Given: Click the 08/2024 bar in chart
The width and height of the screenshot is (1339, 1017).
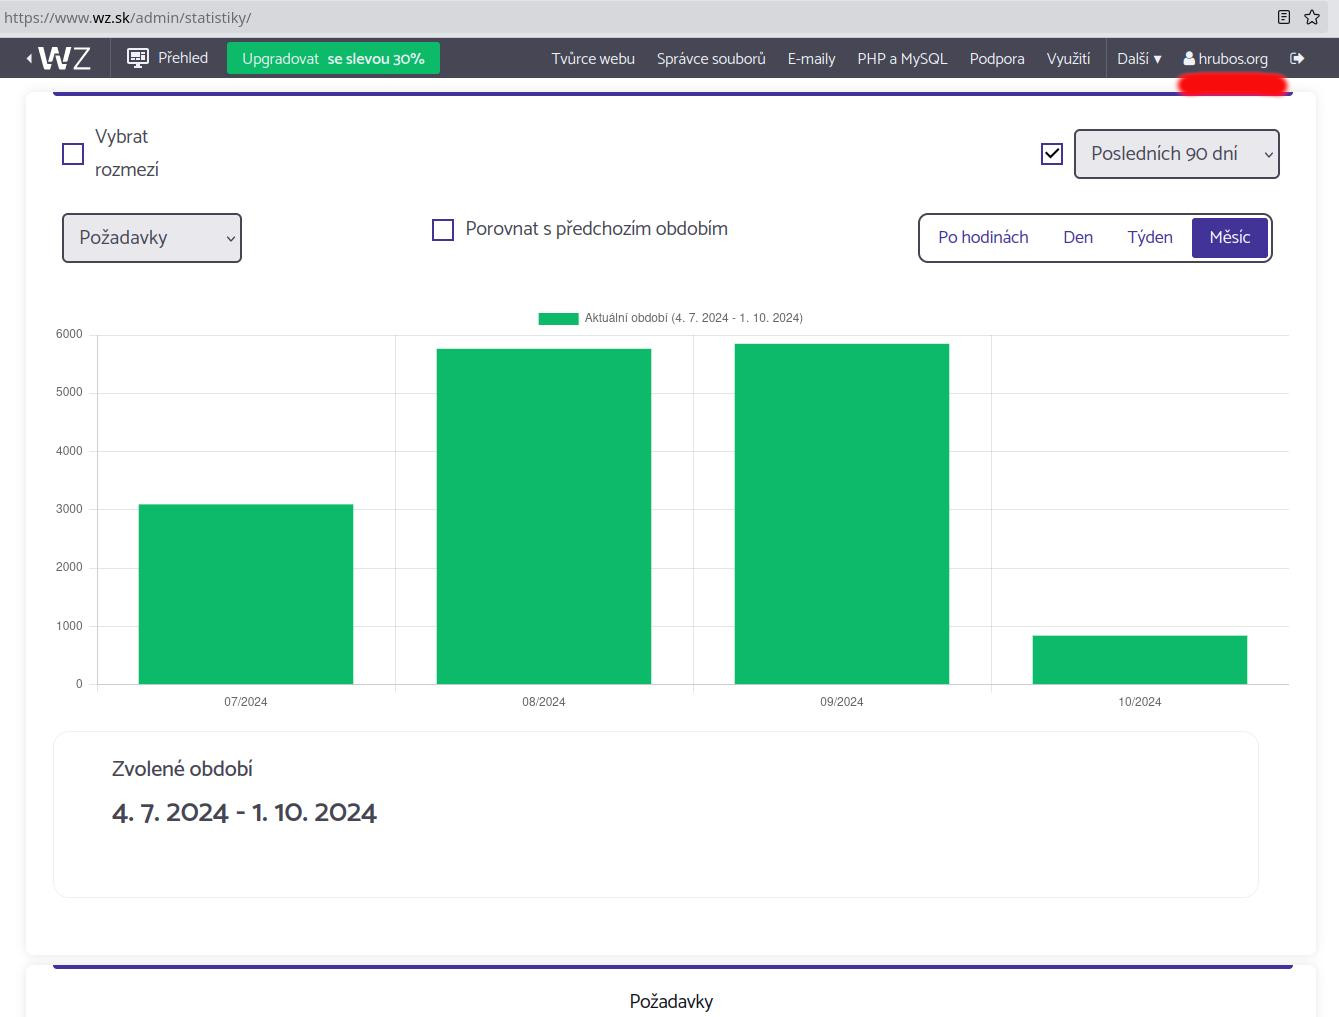Looking at the screenshot, I should tap(544, 516).
